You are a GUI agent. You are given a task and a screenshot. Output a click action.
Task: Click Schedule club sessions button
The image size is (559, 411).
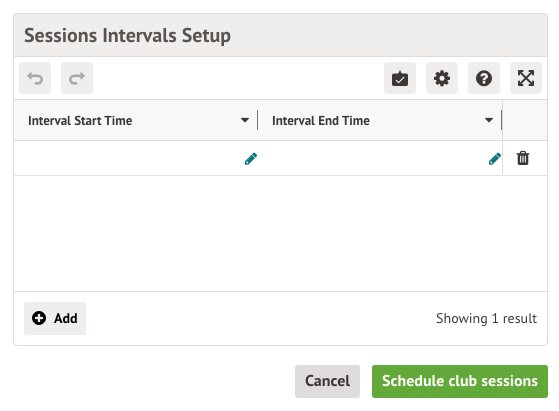[x=460, y=381]
